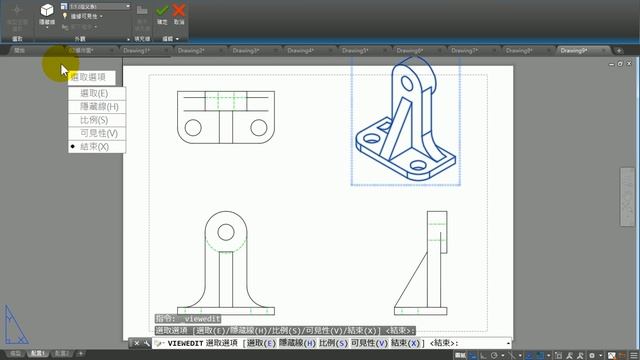Screen dimensions: 640x360
Task: Close the Drawing1* tab
Action: tap(166, 51)
